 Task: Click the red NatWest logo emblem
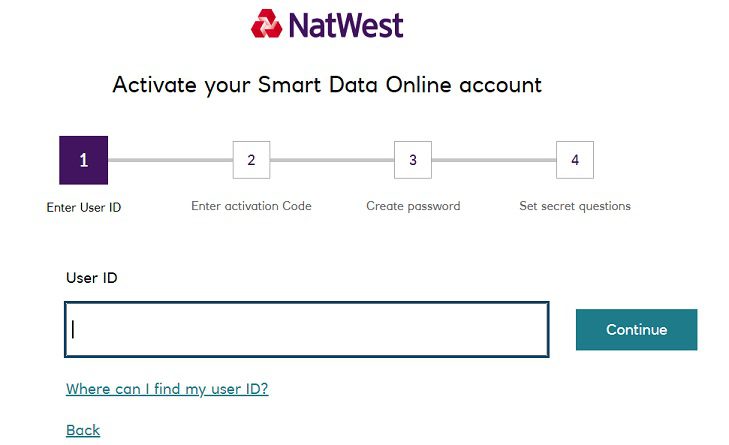(267, 23)
